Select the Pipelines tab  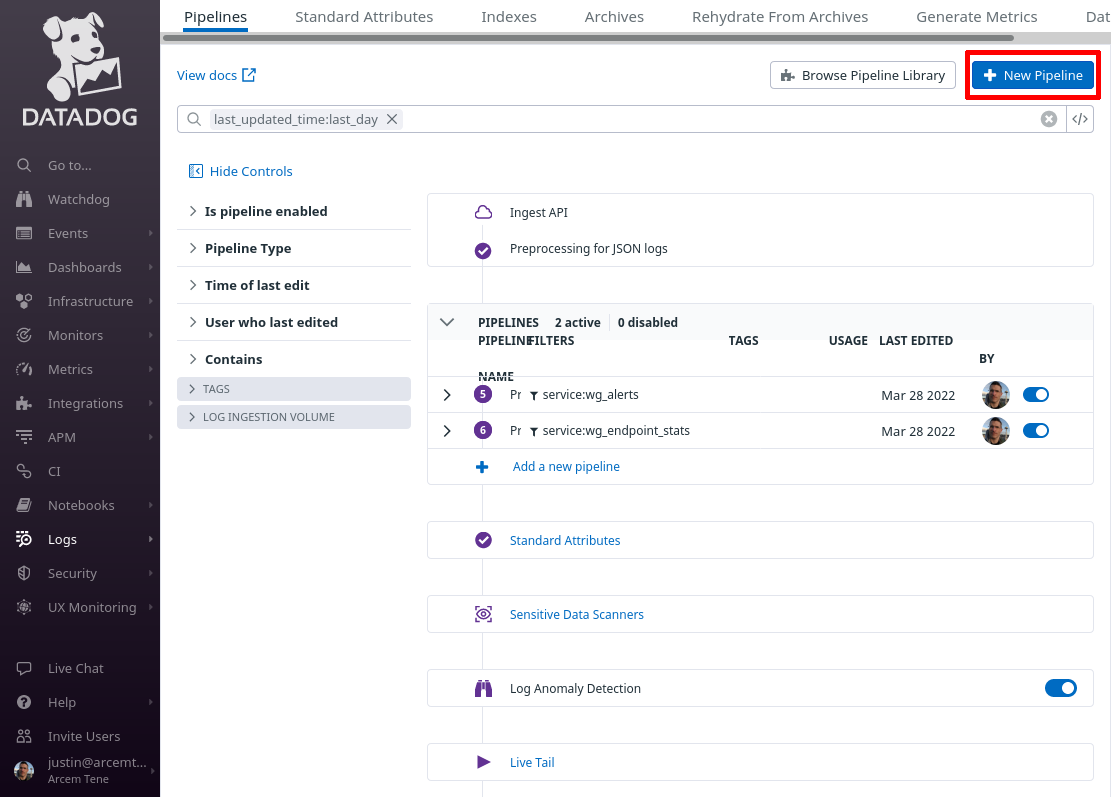215,16
